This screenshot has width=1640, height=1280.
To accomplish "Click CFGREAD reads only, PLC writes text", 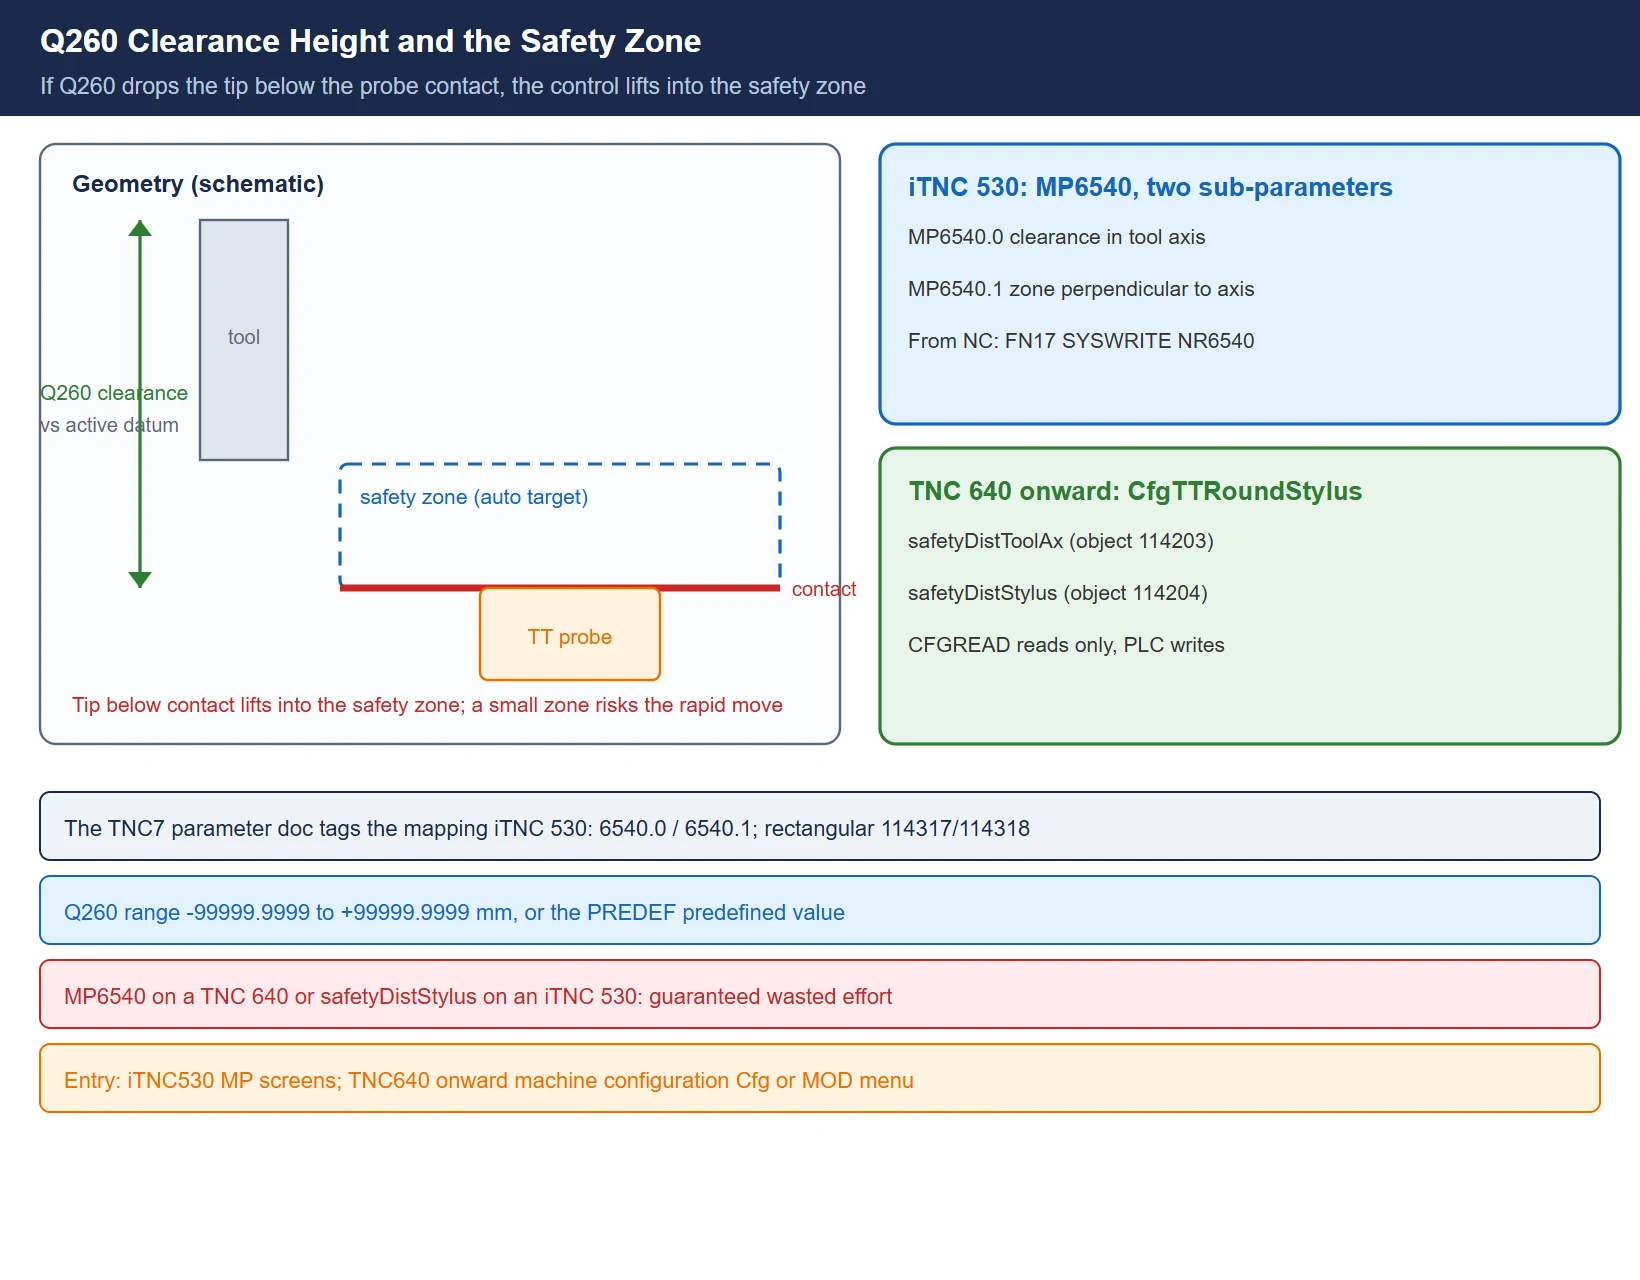I will [1066, 645].
